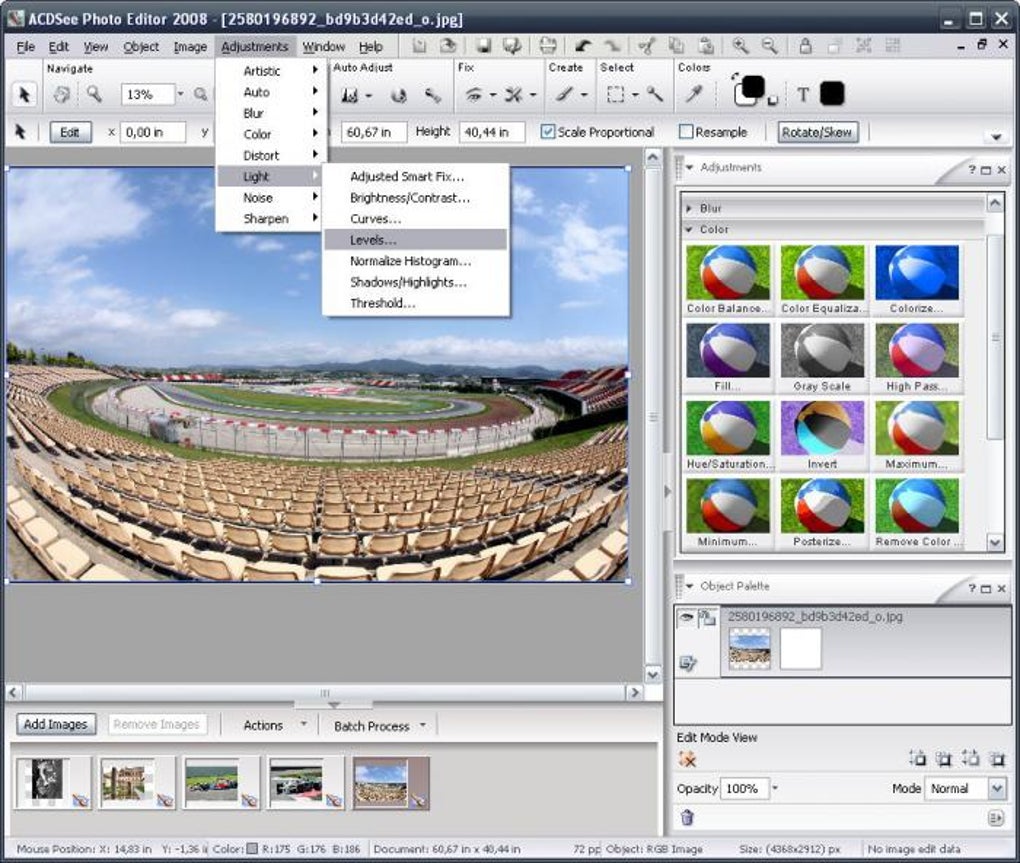The image size is (1020, 863).
Task: Select the Hand pan tool in Navigate
Action: 62,95
